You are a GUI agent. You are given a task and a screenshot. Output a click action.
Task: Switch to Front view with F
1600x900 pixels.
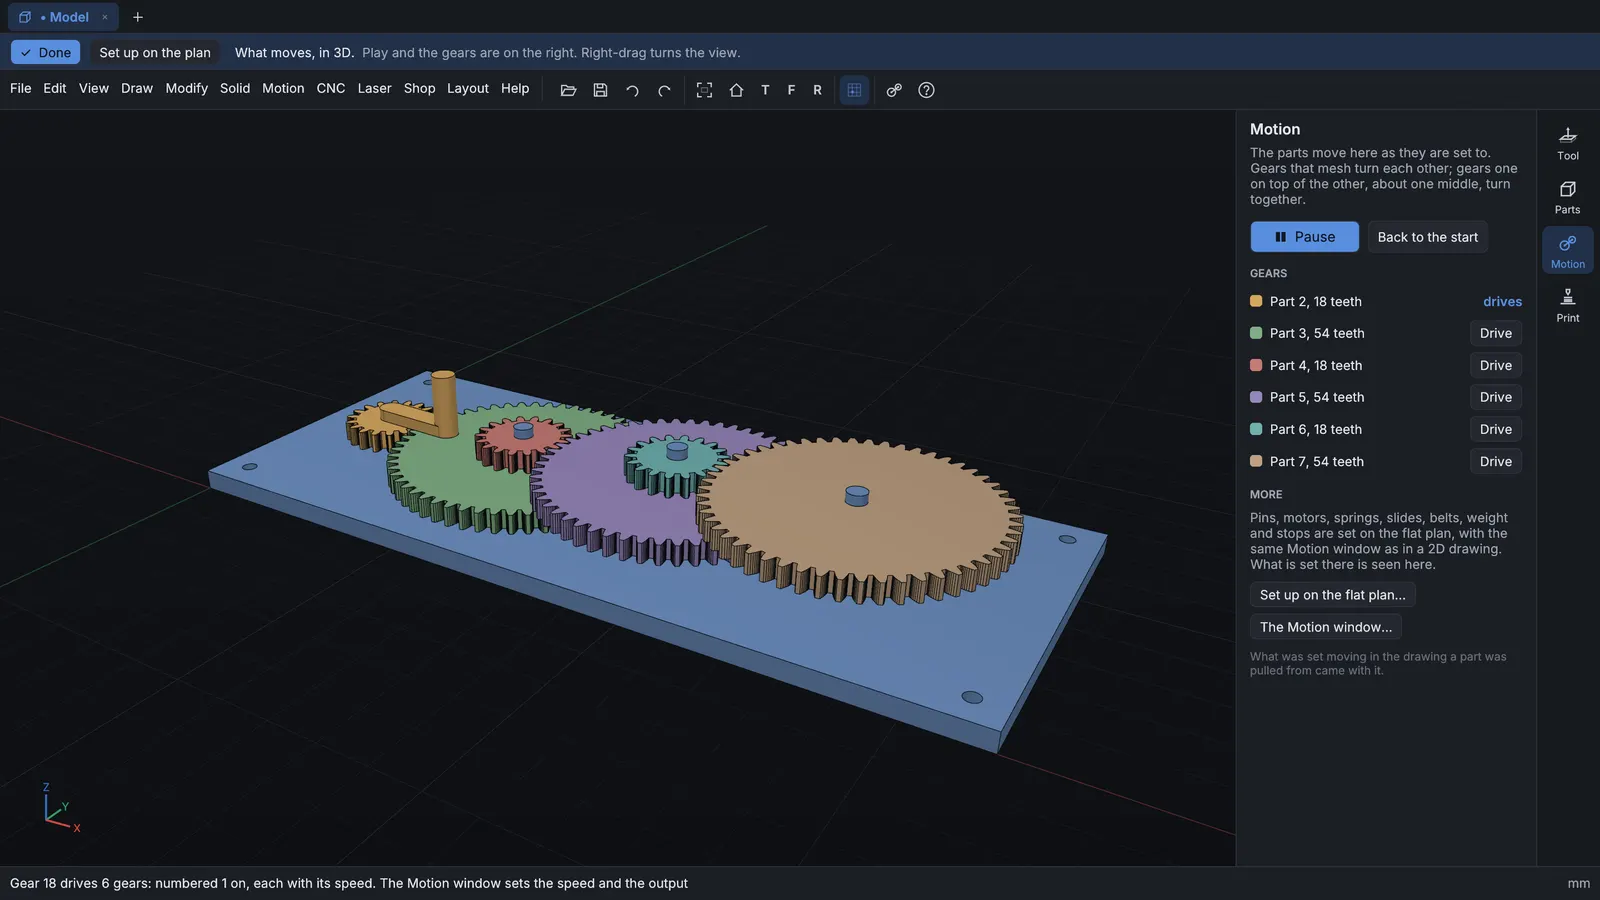(x=791, y=90)
